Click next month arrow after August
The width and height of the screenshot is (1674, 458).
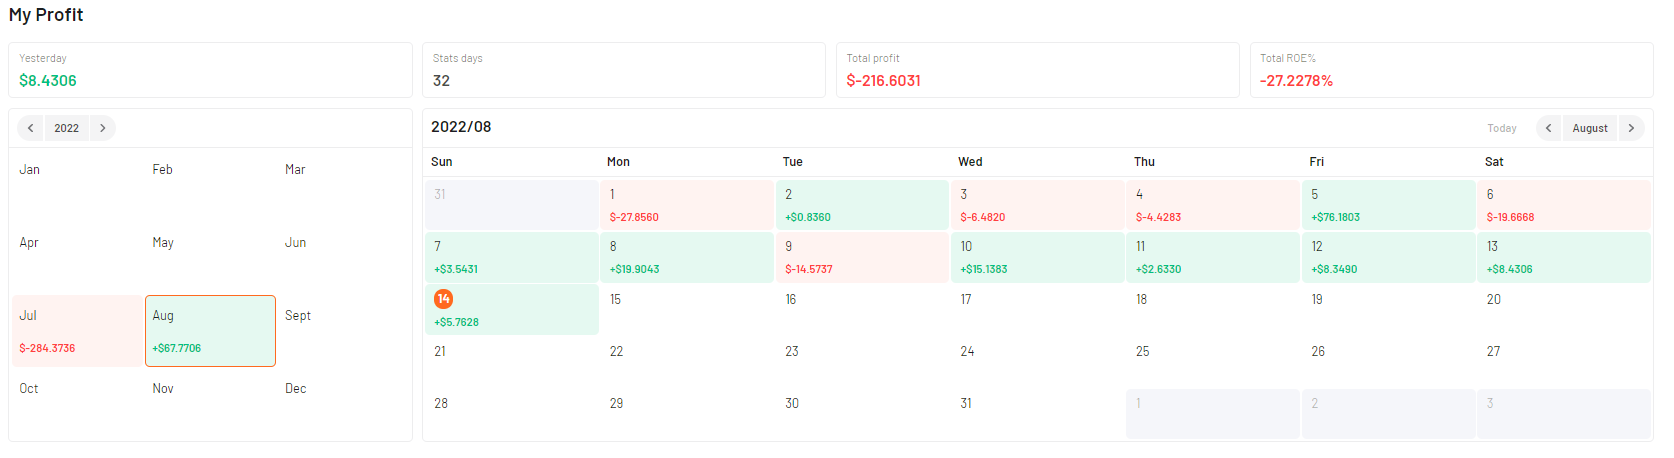pyautogui.click(x=1631, y=128)
